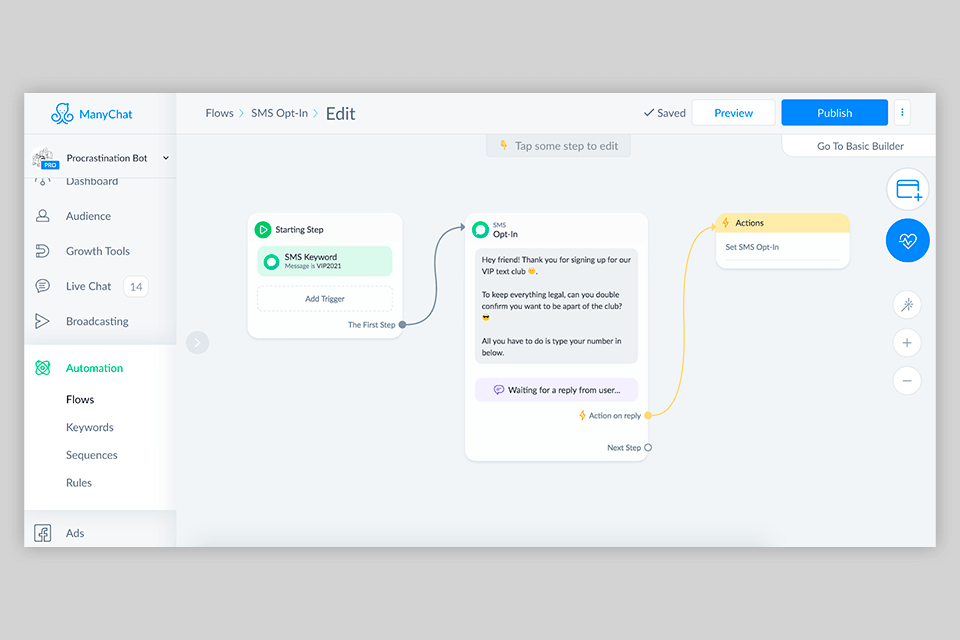Select Automation in the sidebar
Viewport: 960px width, 640px height.
[x=94, y=368]
